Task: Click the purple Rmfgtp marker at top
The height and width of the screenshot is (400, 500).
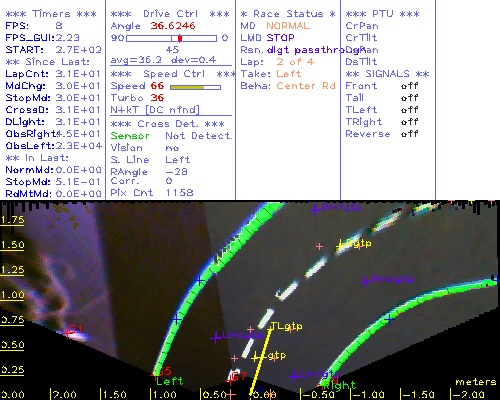Action: 315,209
